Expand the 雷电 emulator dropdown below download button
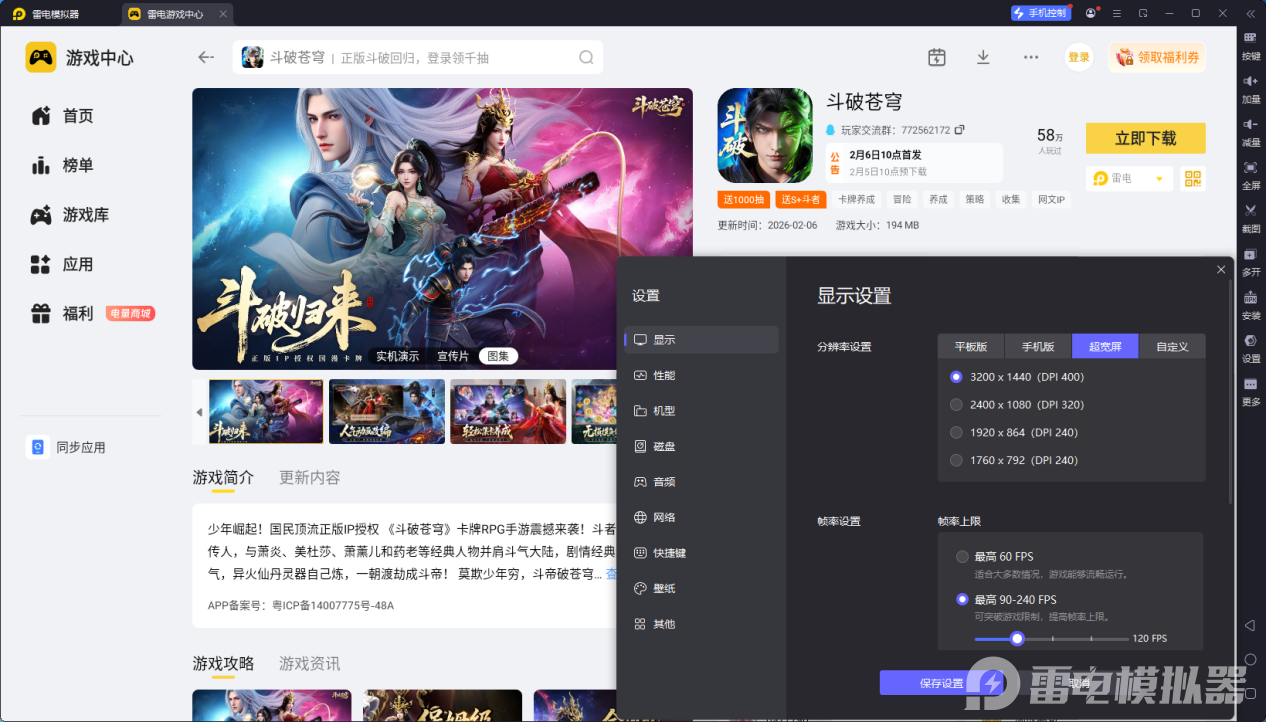This screenshot has height=722, width=1266. (1129, 178)
